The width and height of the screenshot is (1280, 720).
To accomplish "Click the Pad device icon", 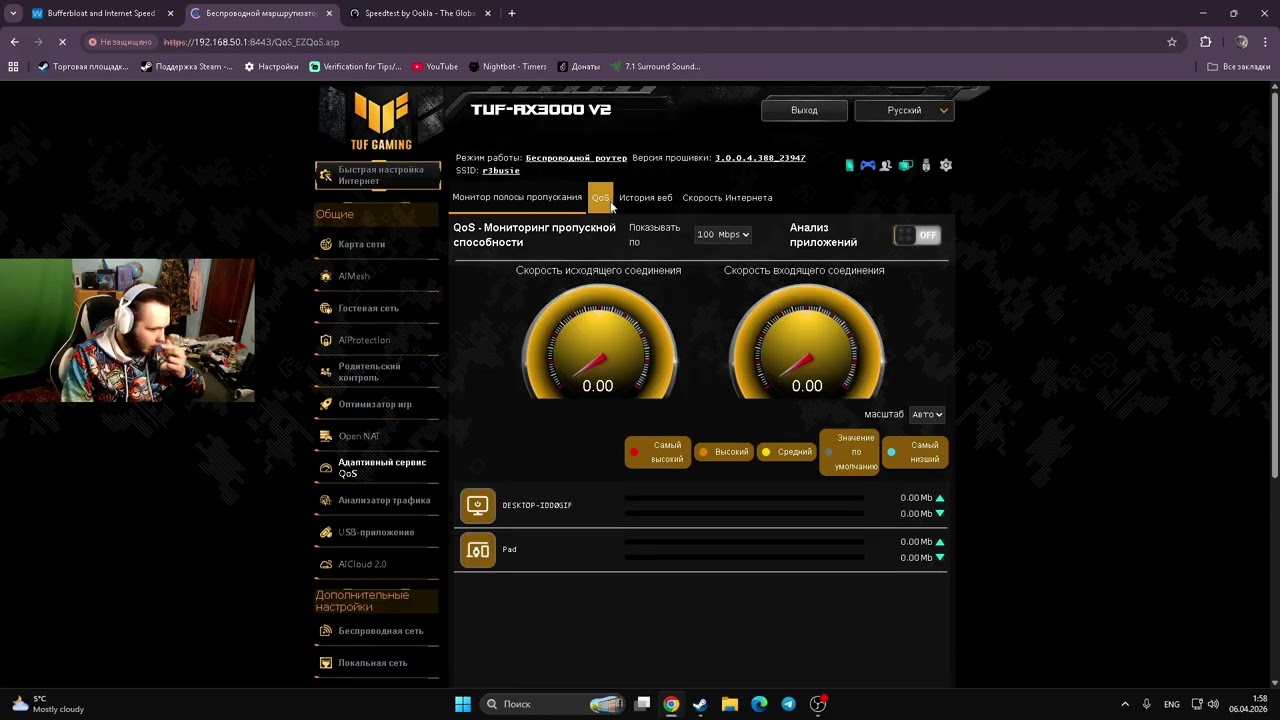I will 478,549.
